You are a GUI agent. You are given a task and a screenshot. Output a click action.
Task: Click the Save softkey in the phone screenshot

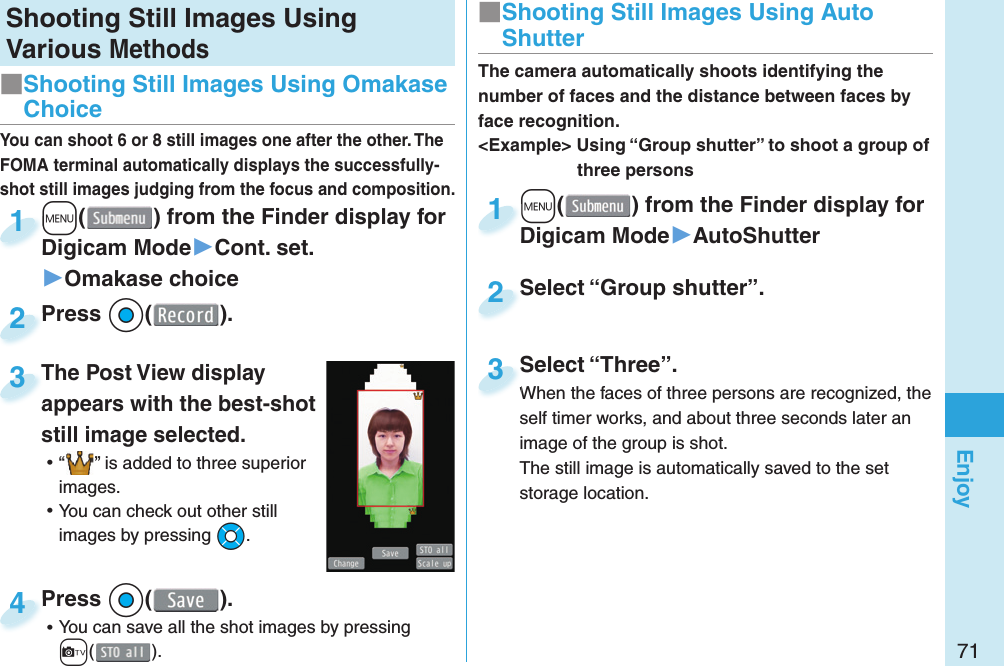[x=390, y=553]
